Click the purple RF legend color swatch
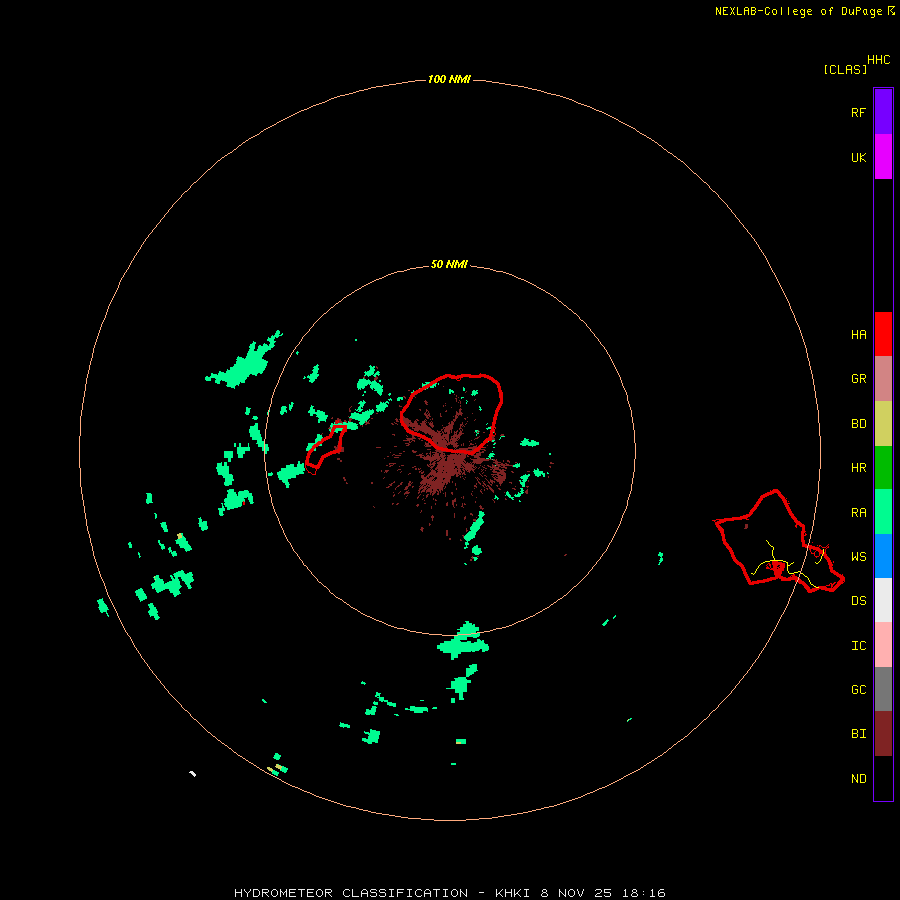 [883, 112]
